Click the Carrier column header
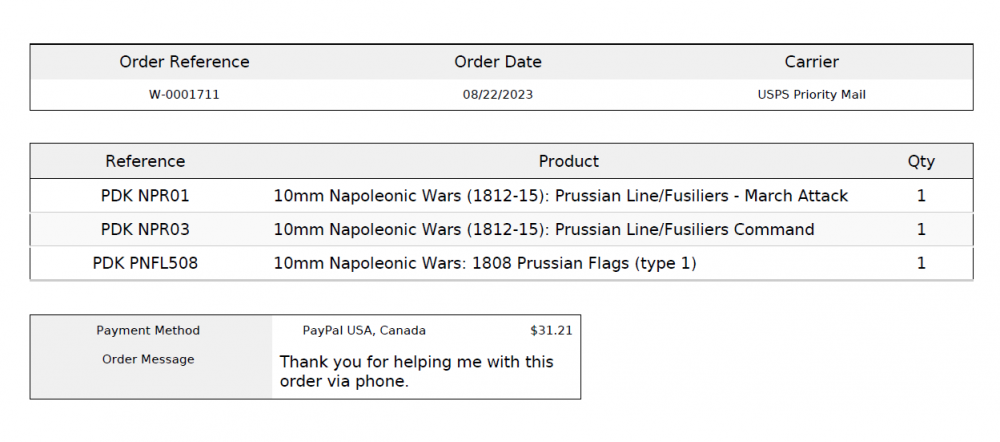 click(811, 62)
